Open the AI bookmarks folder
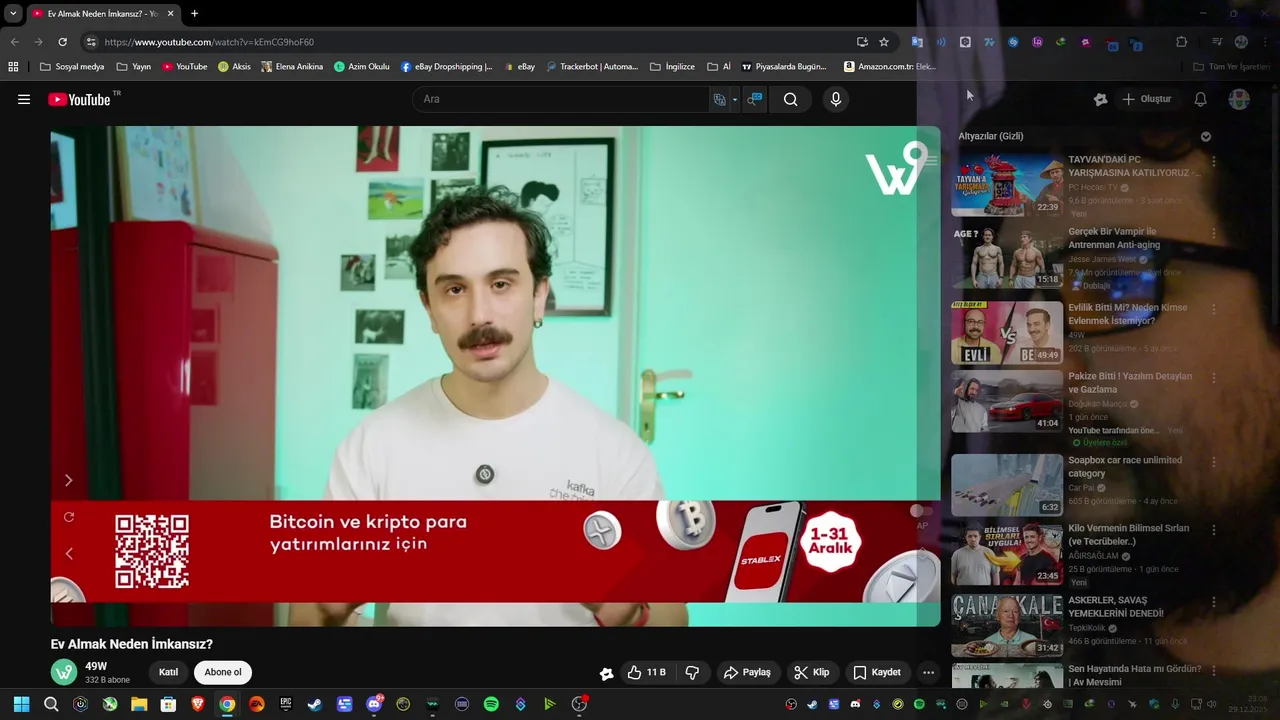 [719, 67]
